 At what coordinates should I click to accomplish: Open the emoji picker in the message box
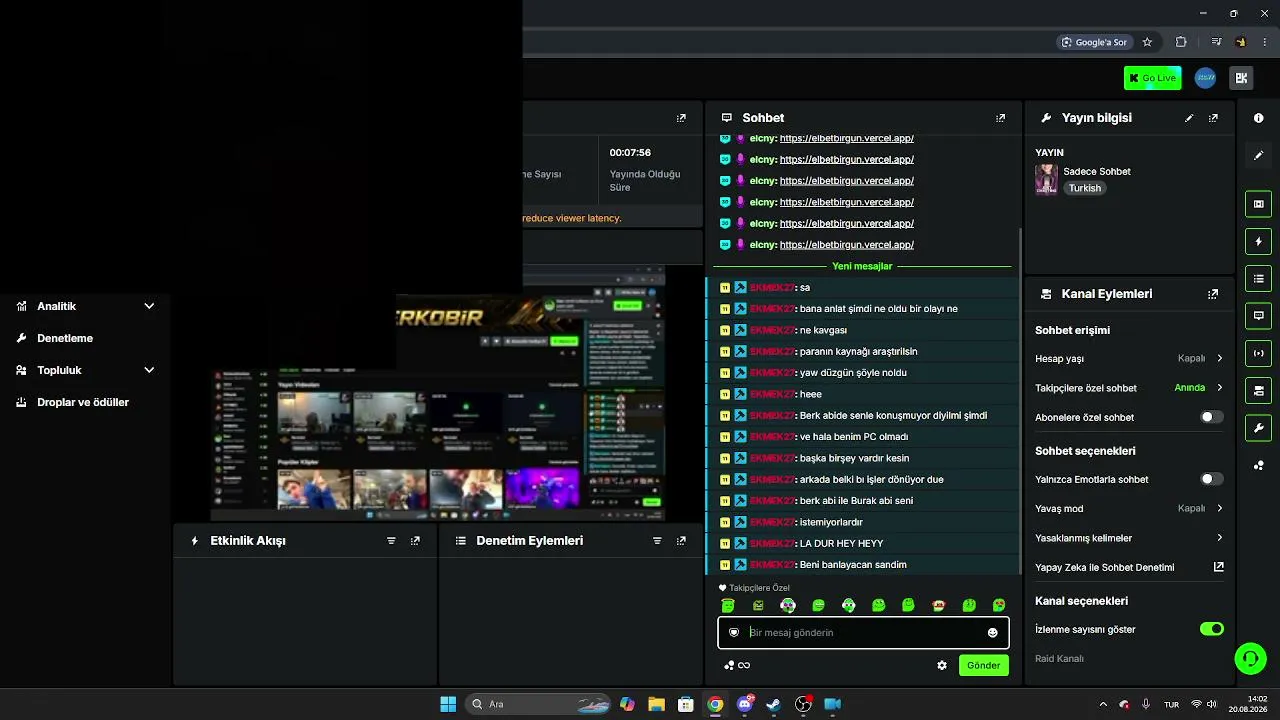click(x=992, y=633)
